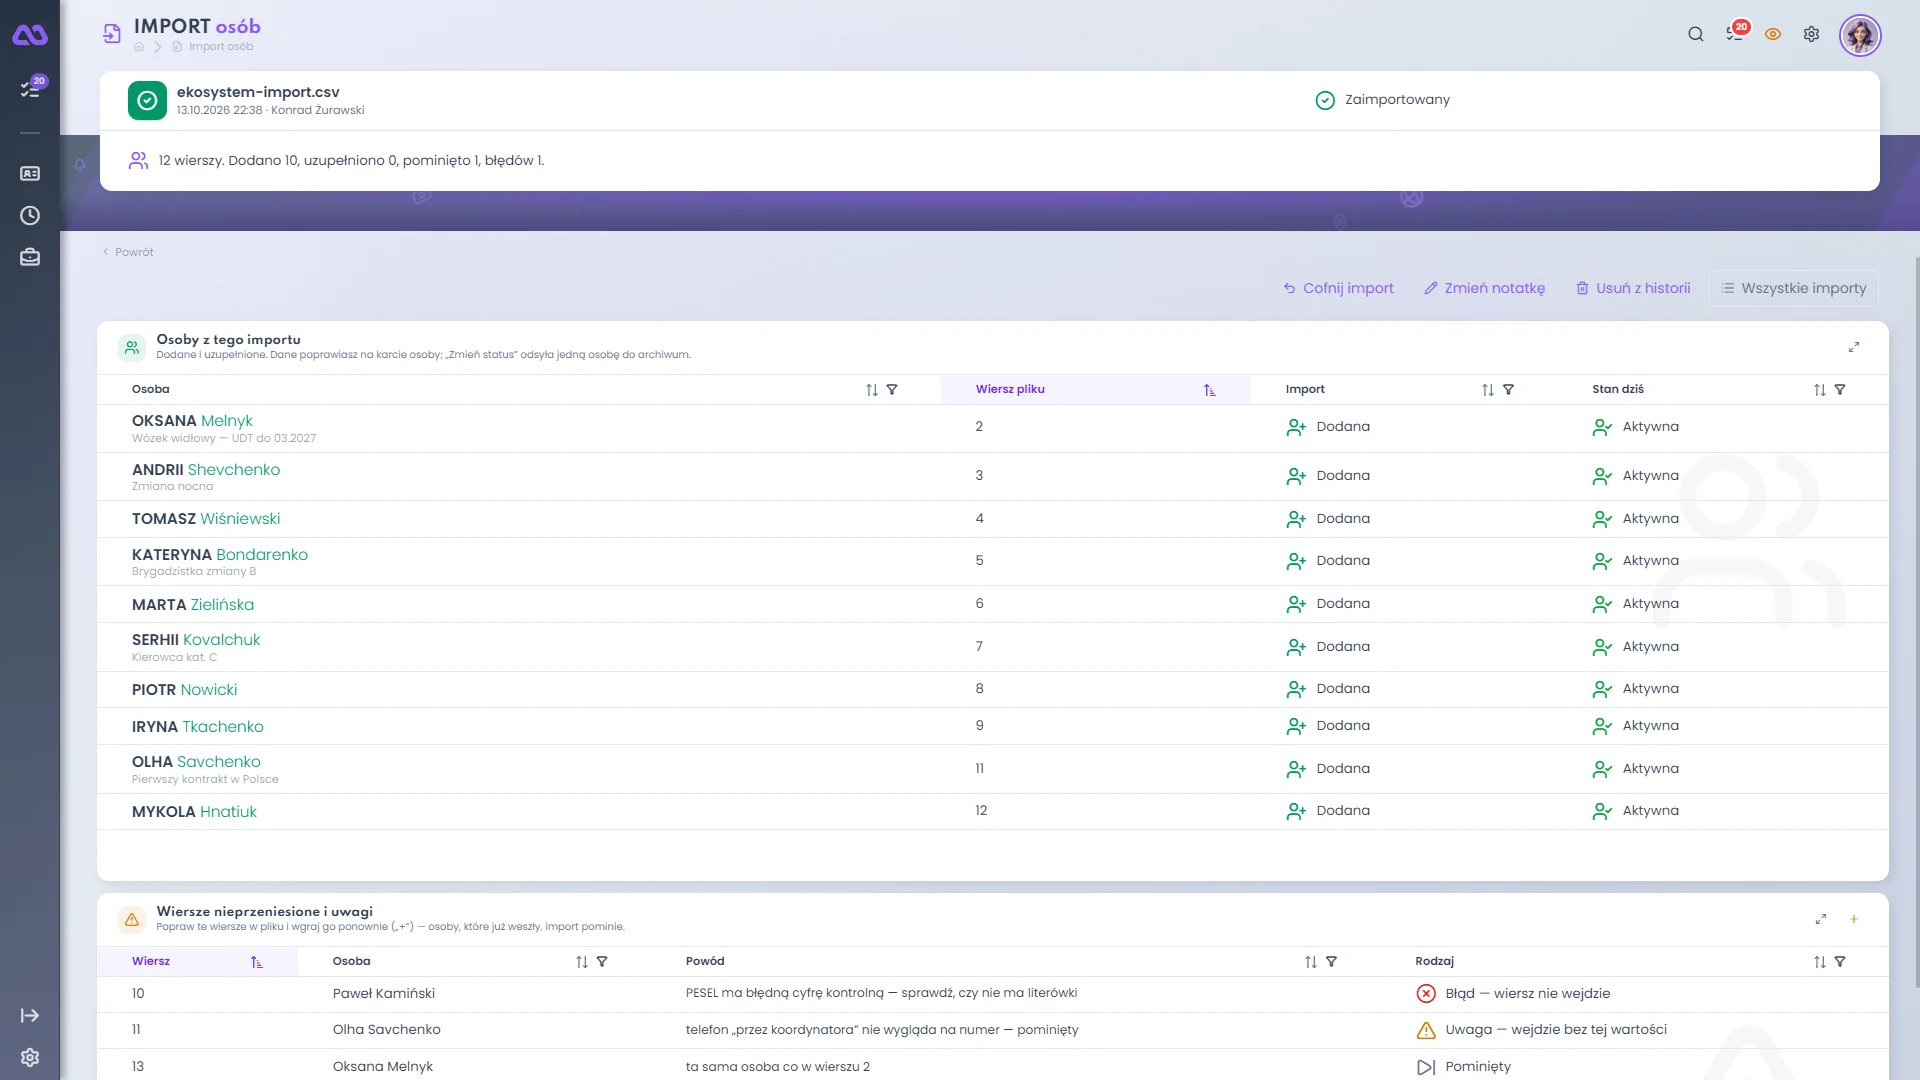Open the search magnifier in header
1920x1080 pixels.
tap(1695, 34)
